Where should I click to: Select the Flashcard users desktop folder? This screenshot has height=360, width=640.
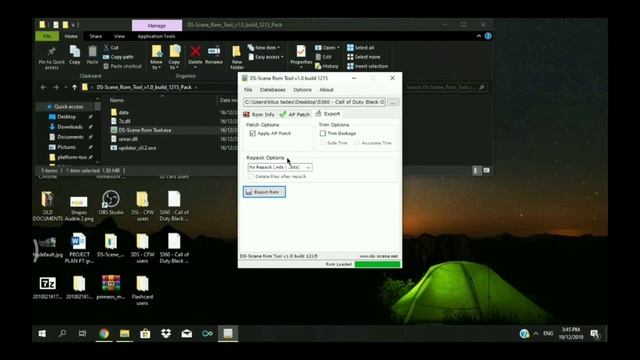(142, 290)
